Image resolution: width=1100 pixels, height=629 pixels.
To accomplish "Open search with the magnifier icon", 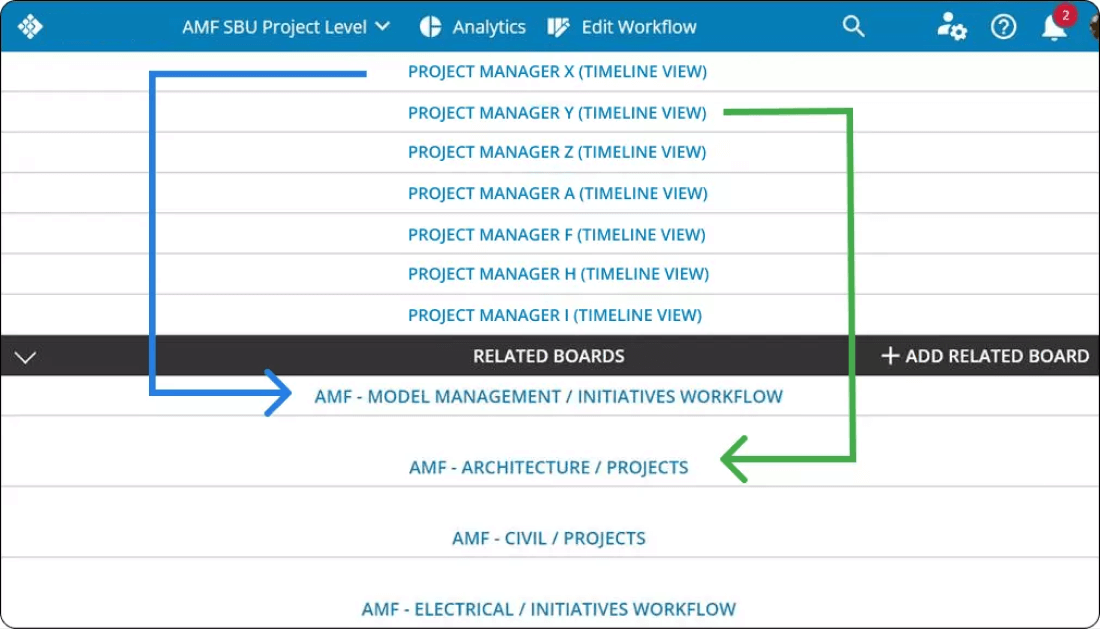I will (x=853, y=27).
